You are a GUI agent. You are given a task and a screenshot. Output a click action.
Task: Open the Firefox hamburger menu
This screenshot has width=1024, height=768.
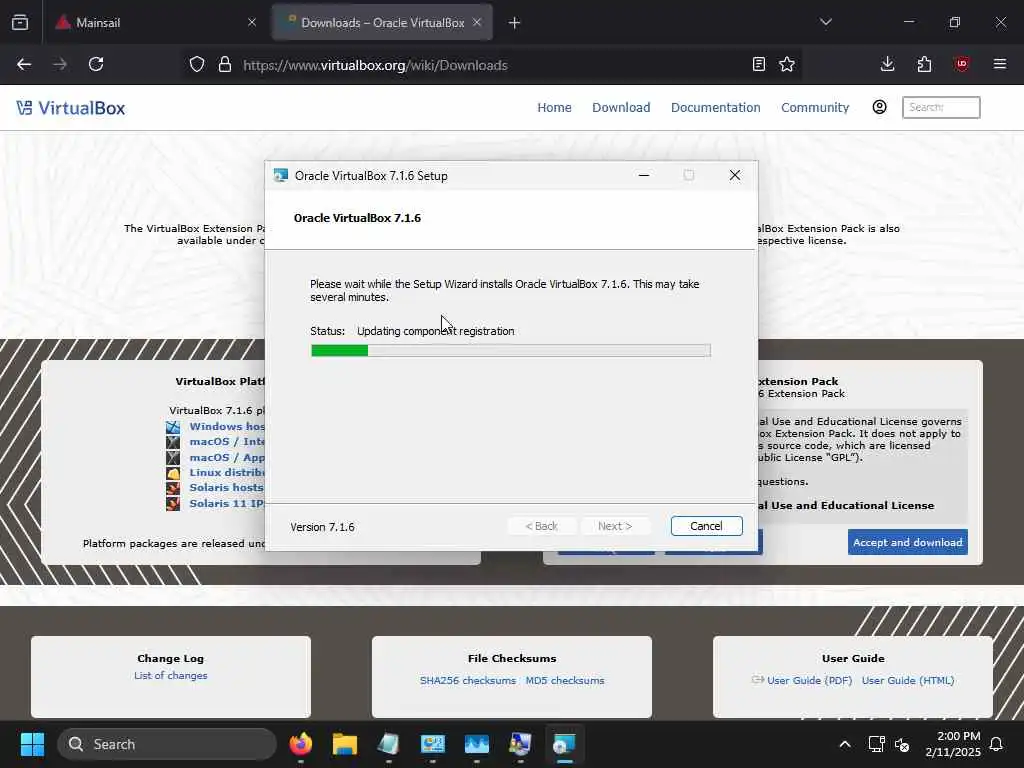[999, 64]
